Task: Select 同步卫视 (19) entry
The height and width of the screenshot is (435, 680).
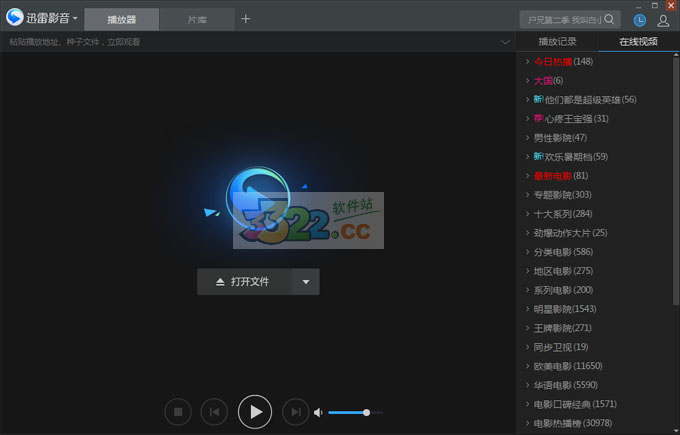Action: pyautogui.click(x=561, y=347)
